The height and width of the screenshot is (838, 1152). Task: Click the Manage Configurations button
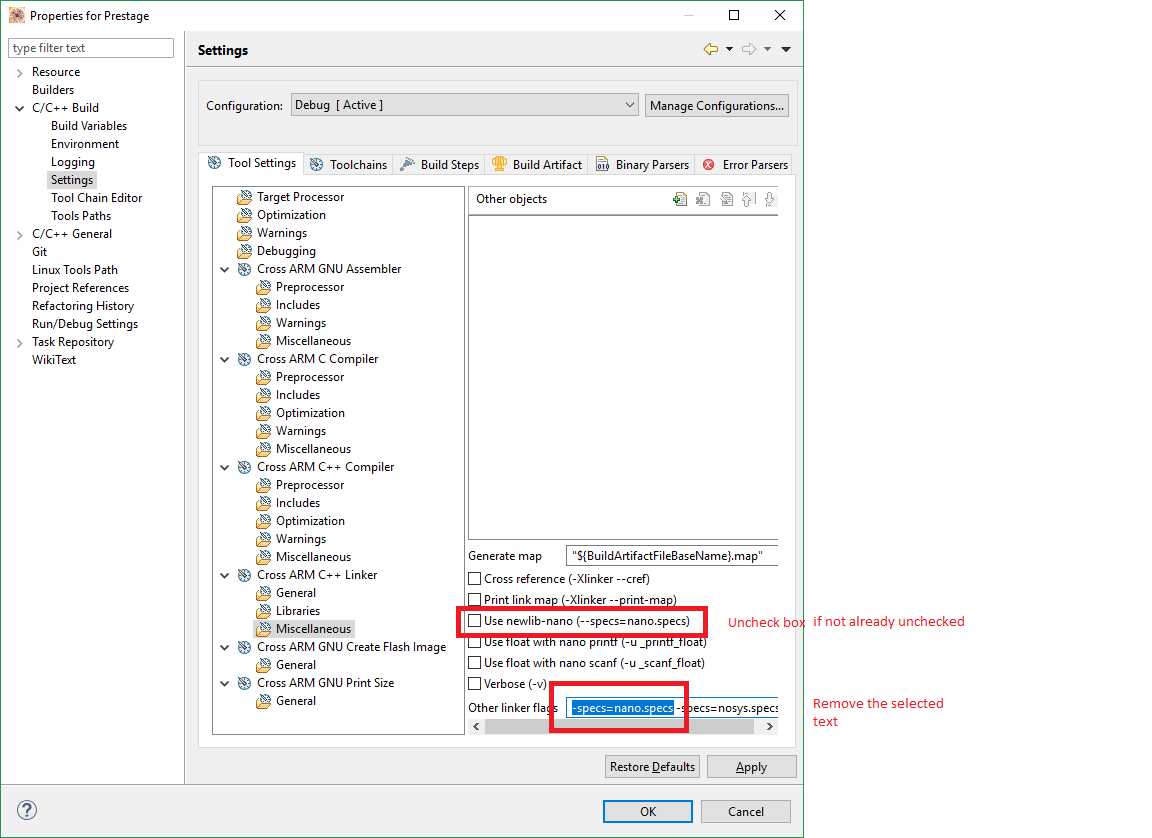click(x=716, y=105)
